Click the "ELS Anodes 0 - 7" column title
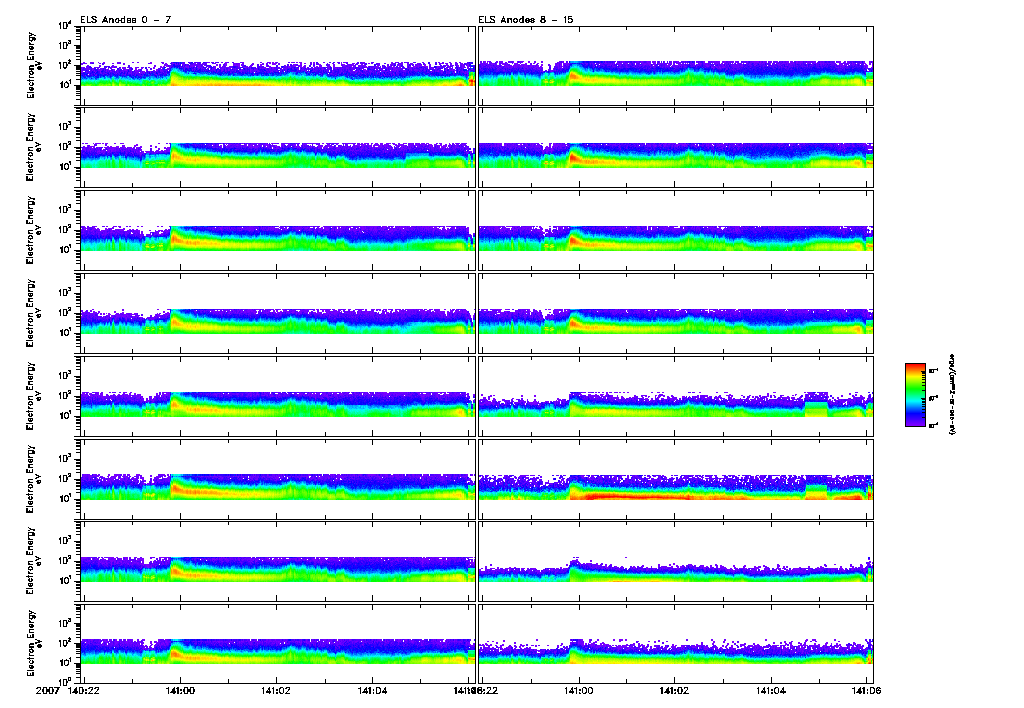Viewport: 1024px width, 708px height. click(x=125, y=20)
